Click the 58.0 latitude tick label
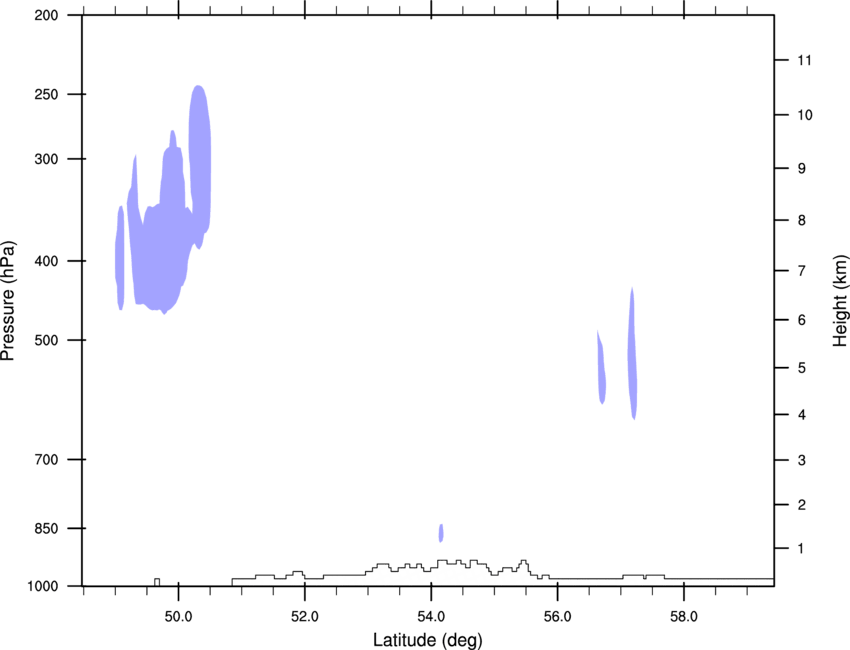 [x=684, y=617]
